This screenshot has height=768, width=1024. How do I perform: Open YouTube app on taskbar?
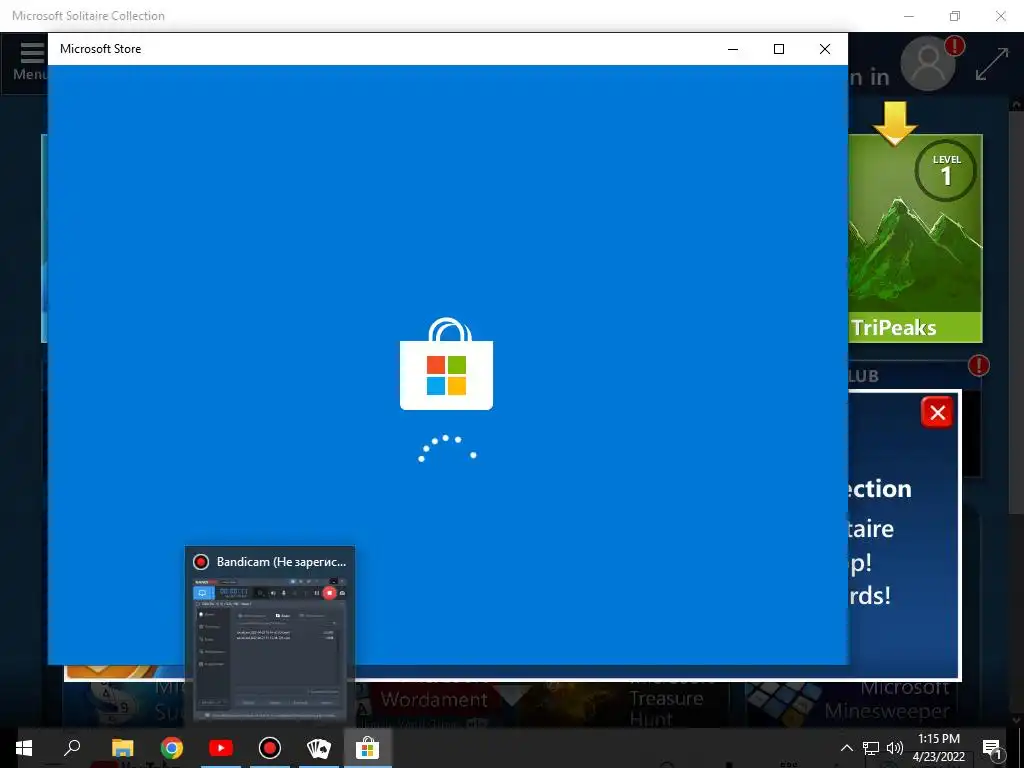[x=221, y=748]
